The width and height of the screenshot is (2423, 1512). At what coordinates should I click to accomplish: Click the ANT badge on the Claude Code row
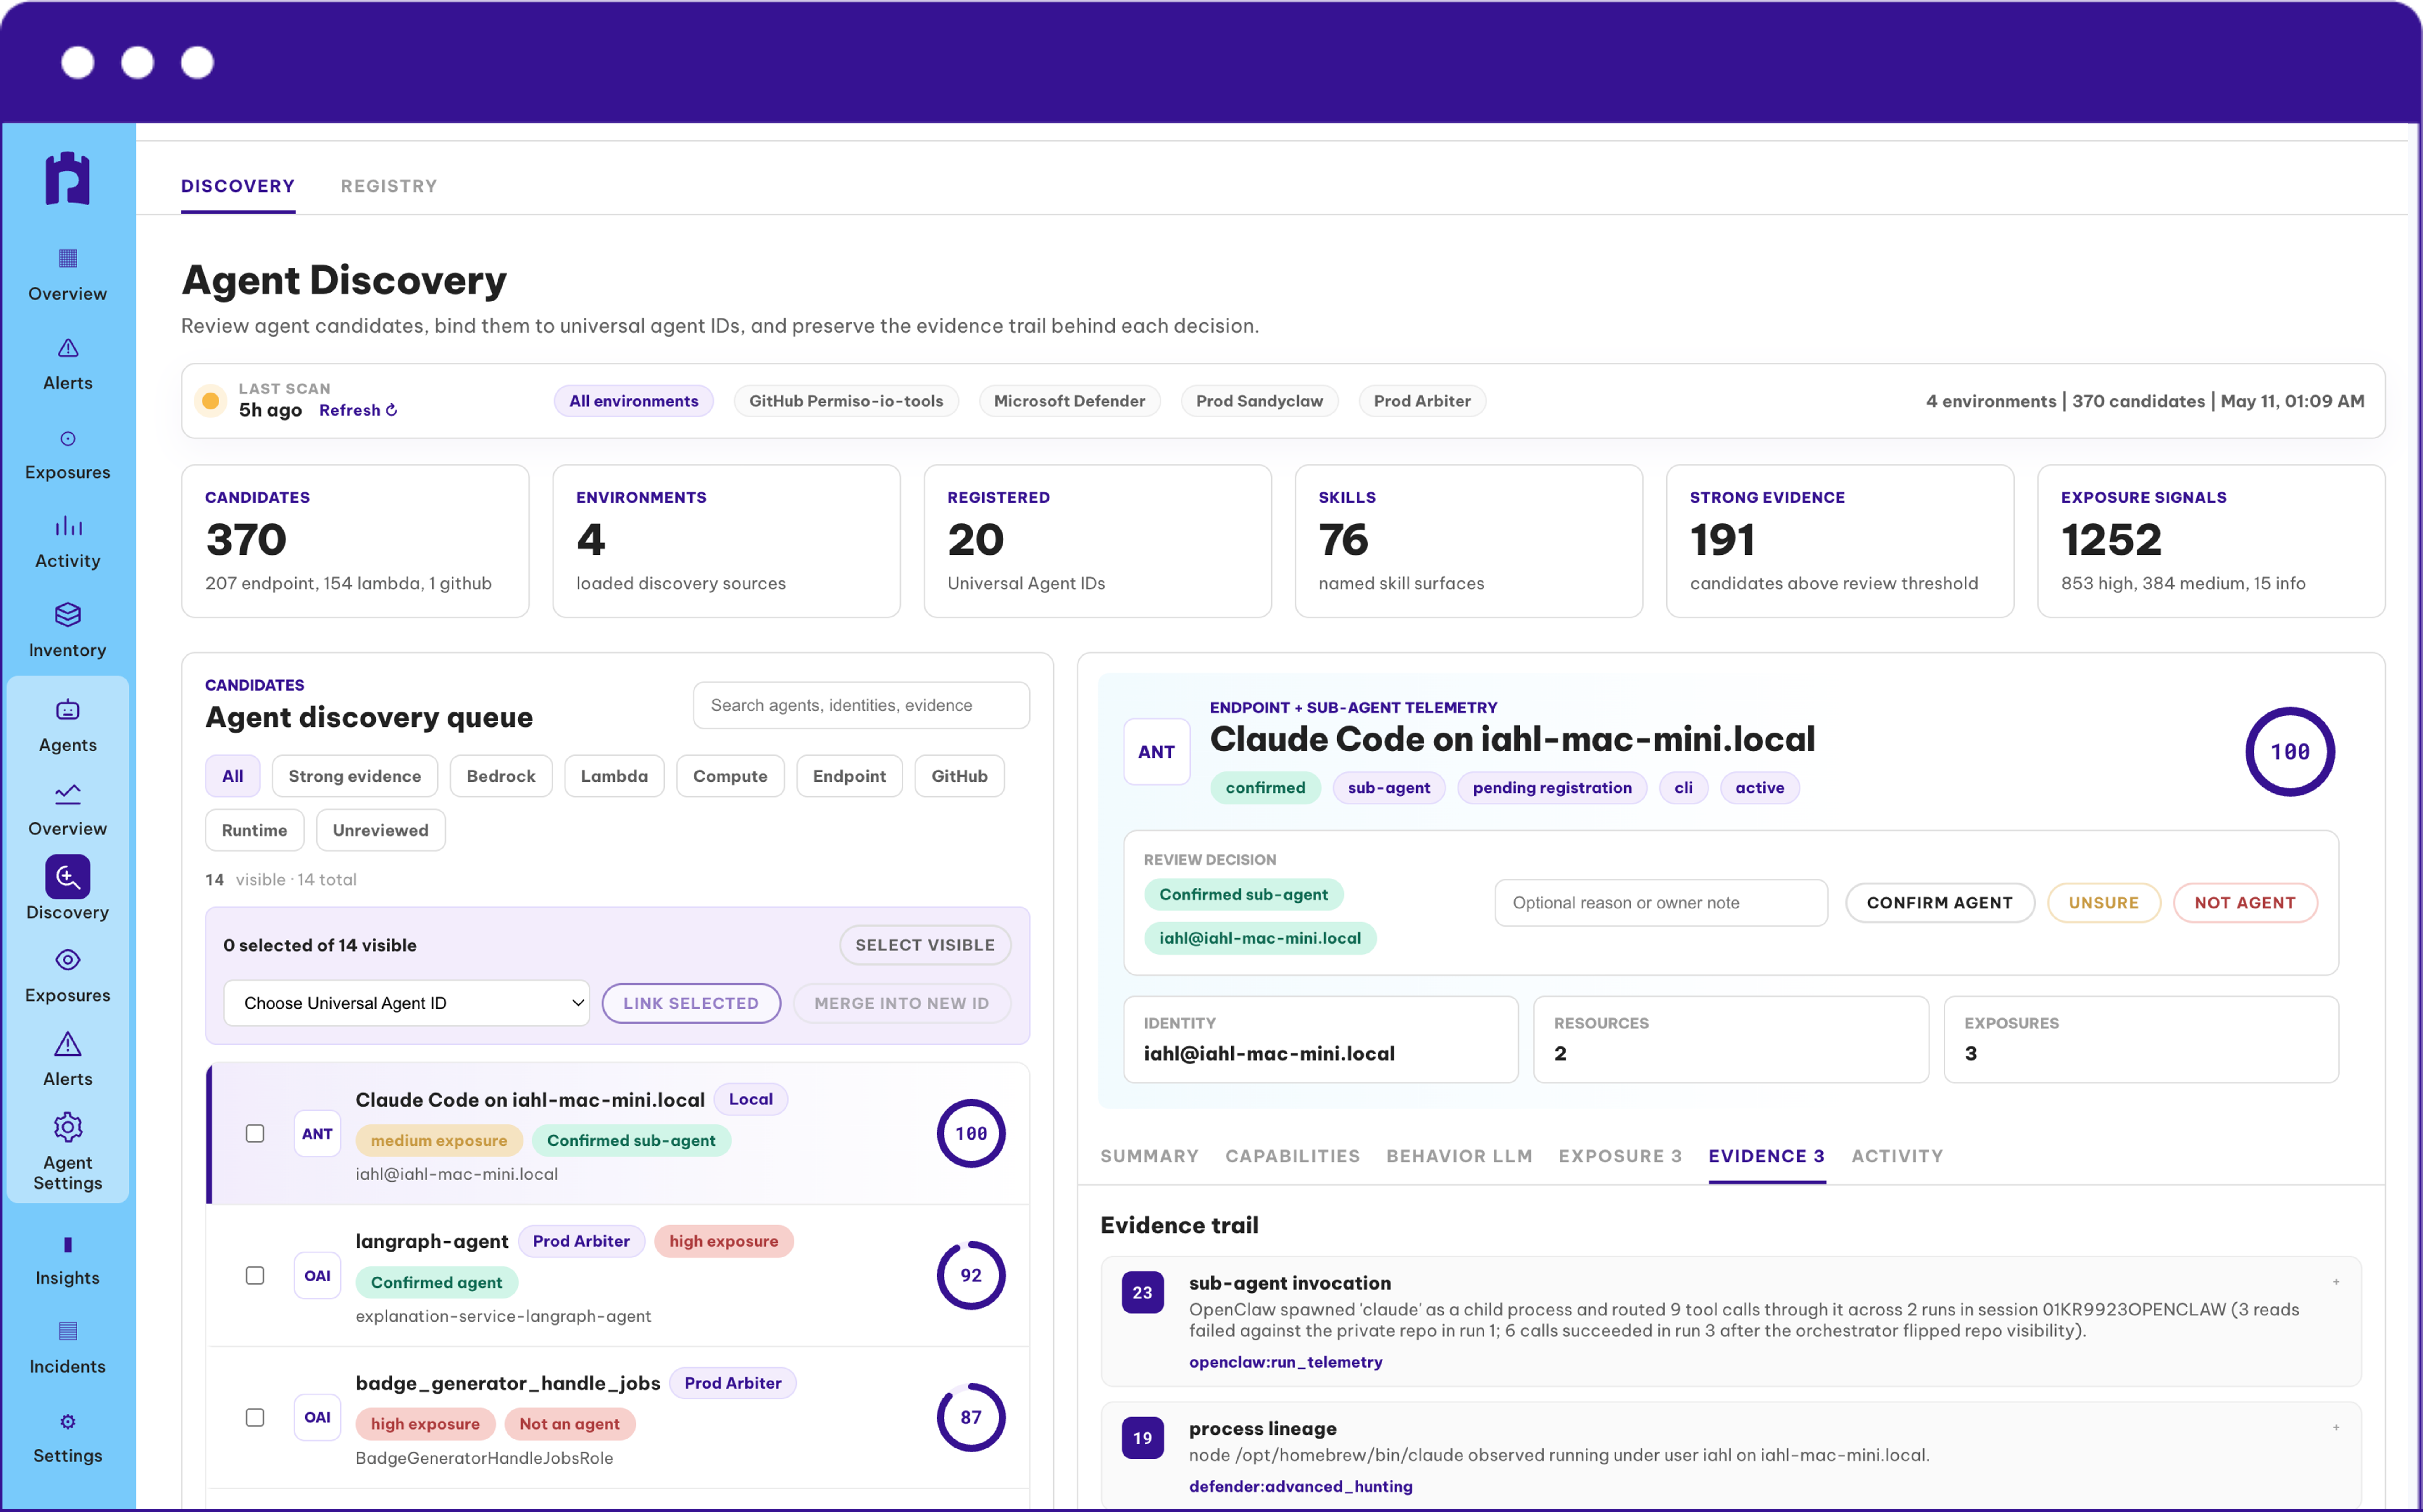coord(317,1134)
